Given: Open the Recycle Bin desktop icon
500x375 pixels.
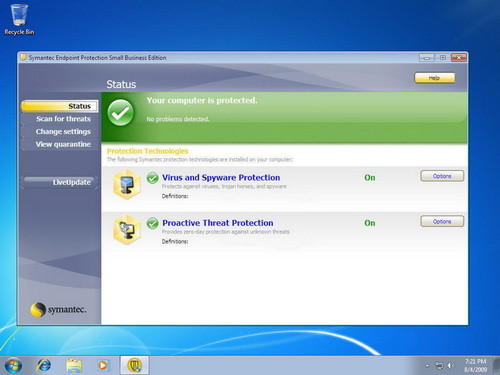Looking at the screenshot, I should (19, 19).
